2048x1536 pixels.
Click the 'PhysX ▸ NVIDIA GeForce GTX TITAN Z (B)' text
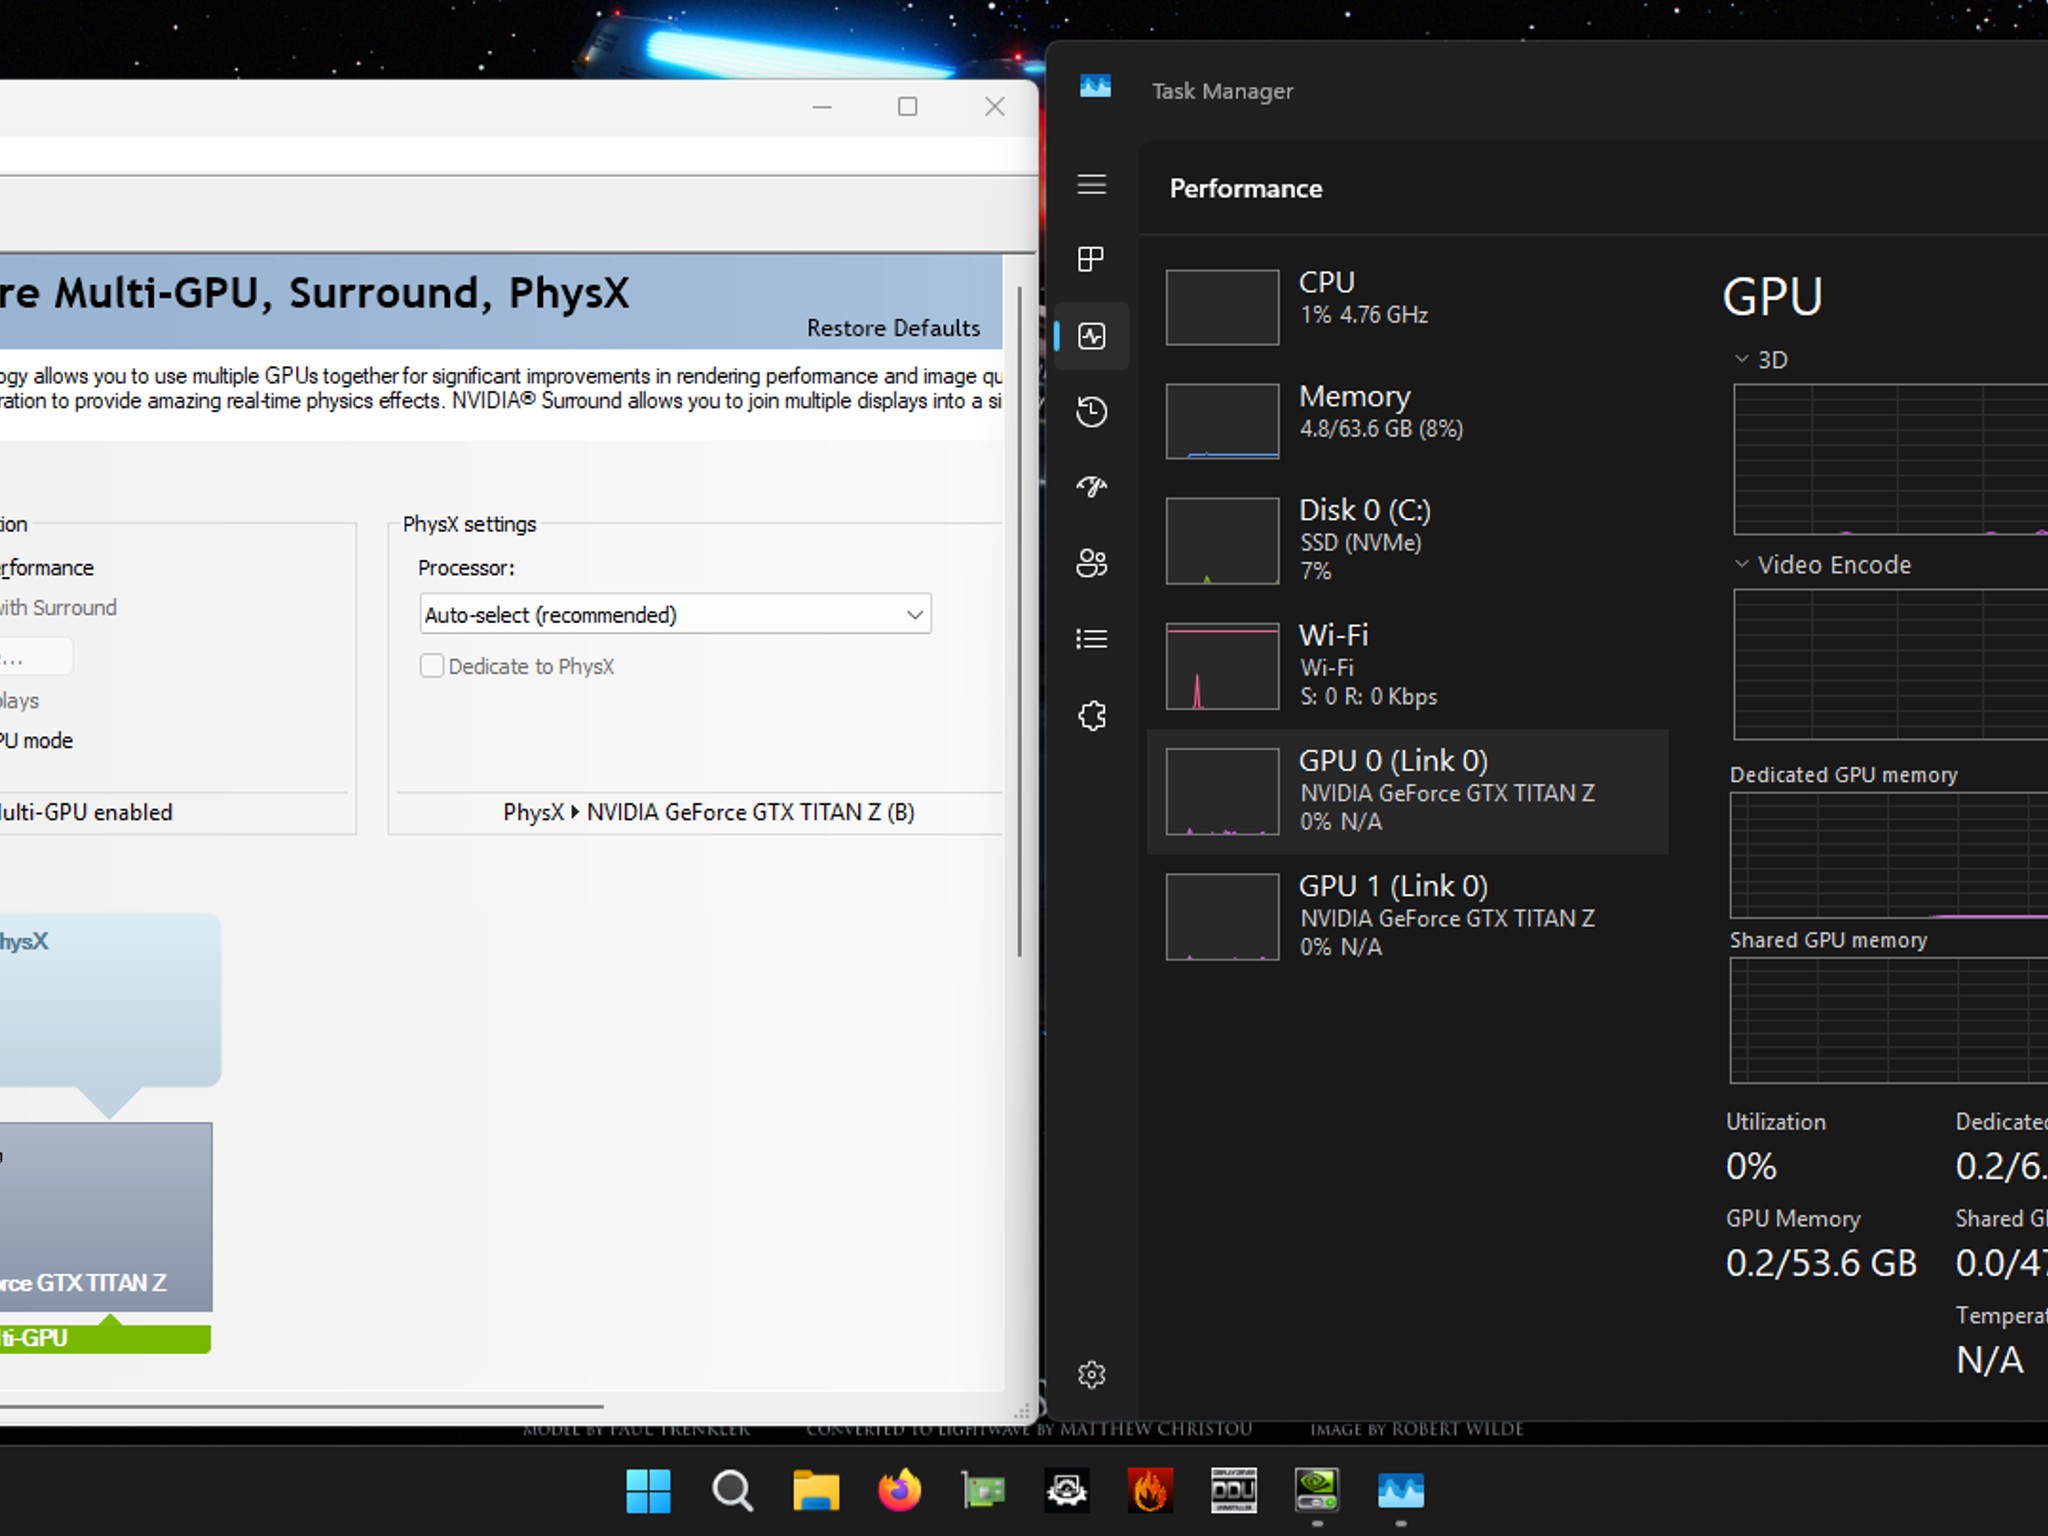coord(708,812)
